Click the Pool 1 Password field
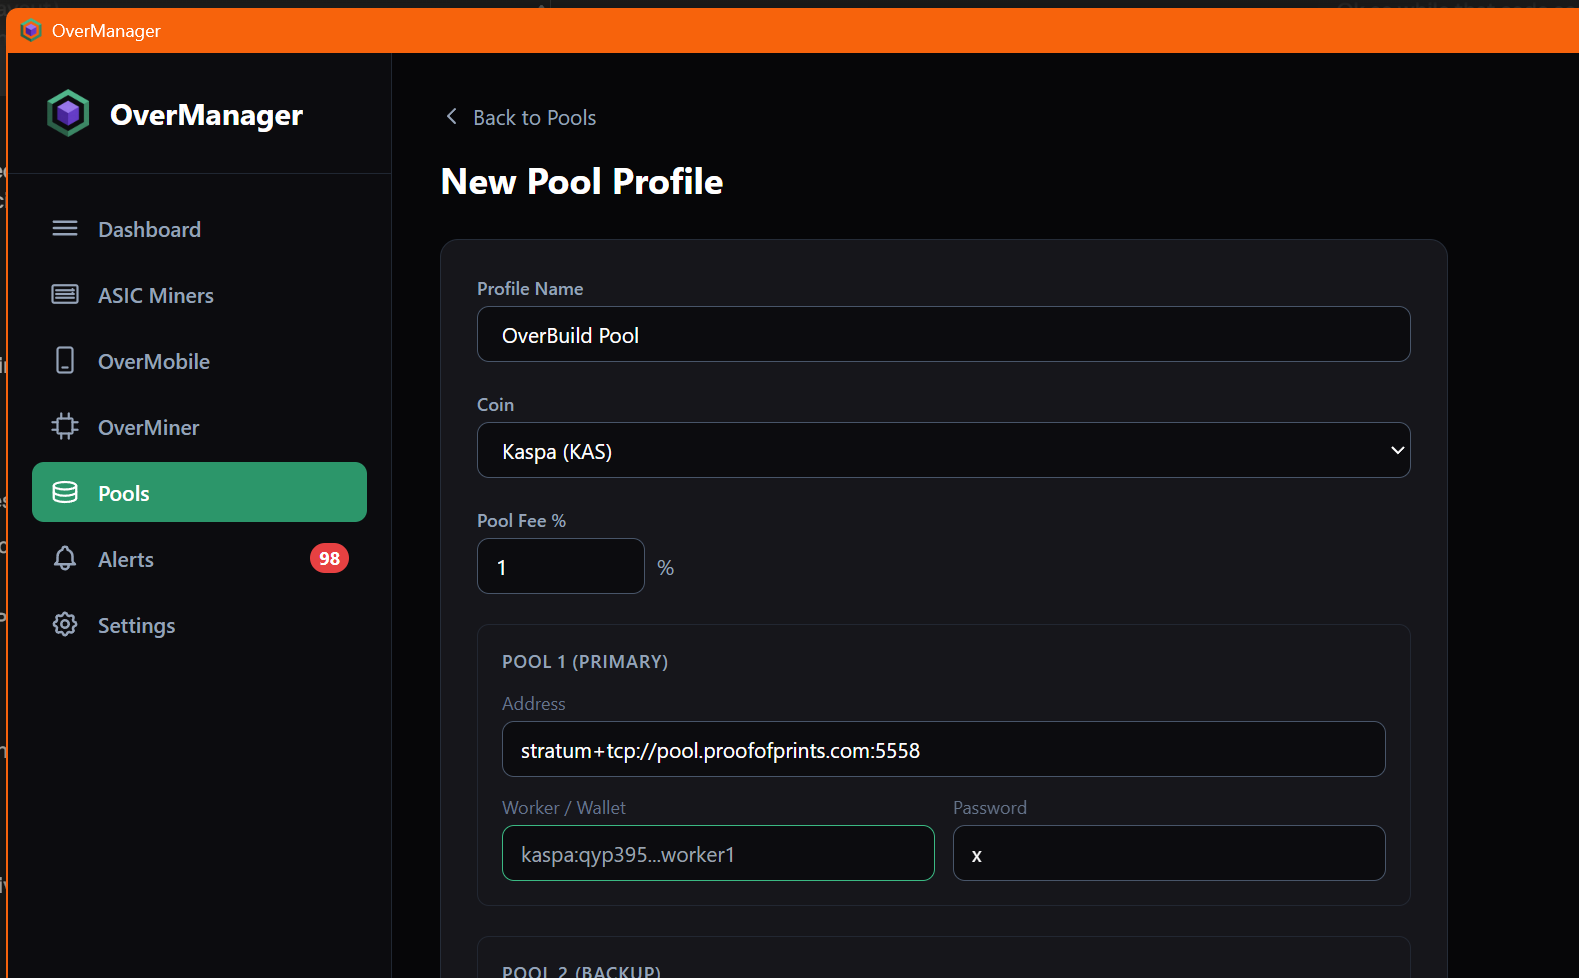This screenshot has width=1579, height=978. click(x=1169, y=853)
